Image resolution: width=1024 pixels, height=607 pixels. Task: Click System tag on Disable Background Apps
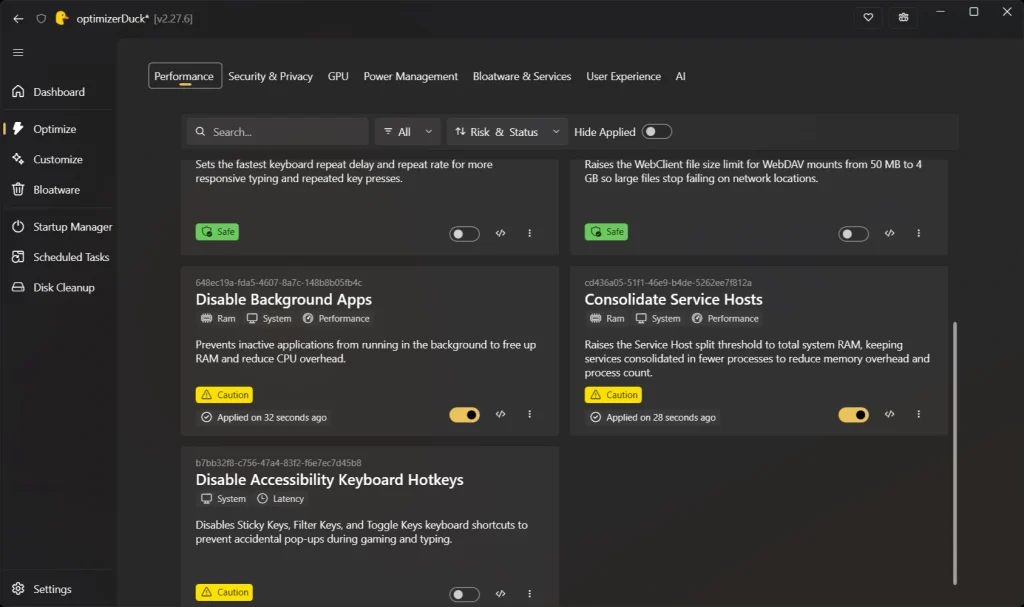click(269, 319)
